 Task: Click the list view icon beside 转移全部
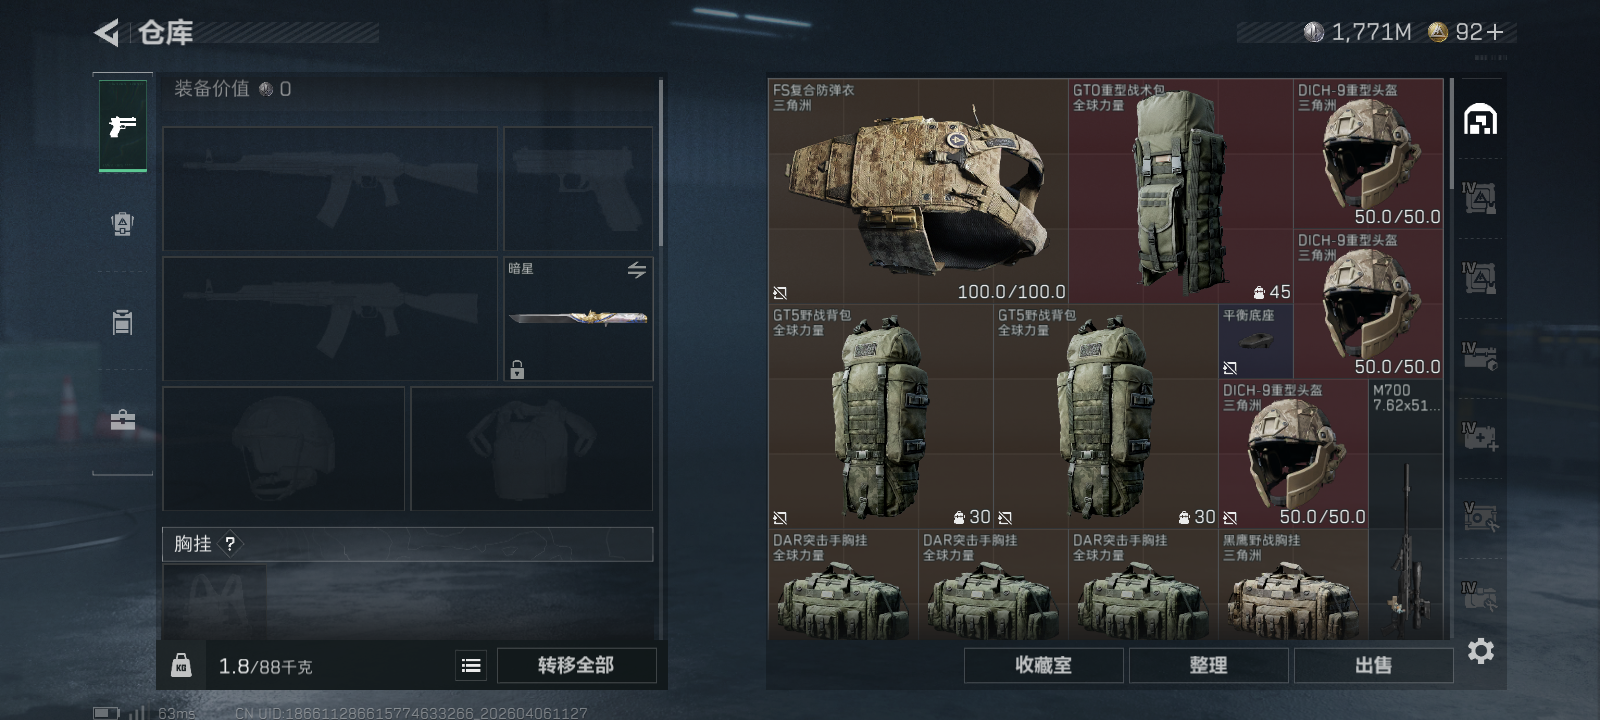coord(471,665)
